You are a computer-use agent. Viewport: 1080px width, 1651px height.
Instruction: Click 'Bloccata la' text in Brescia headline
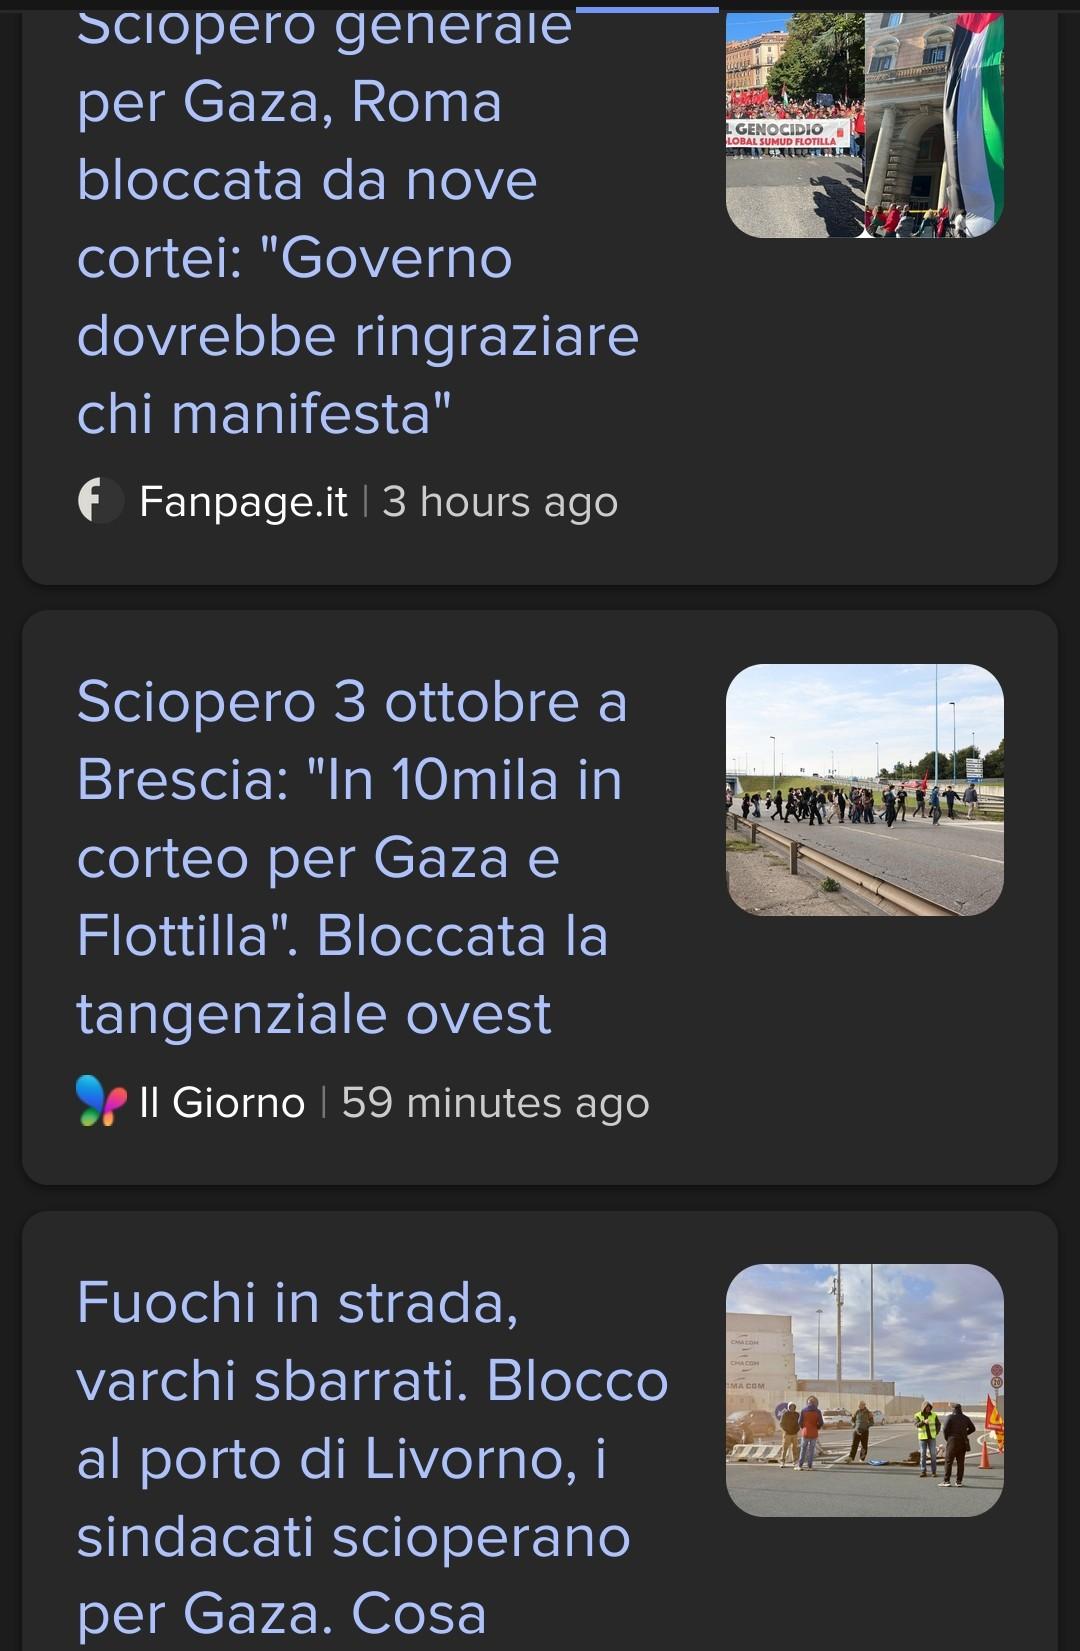click(x=462, y=936)
